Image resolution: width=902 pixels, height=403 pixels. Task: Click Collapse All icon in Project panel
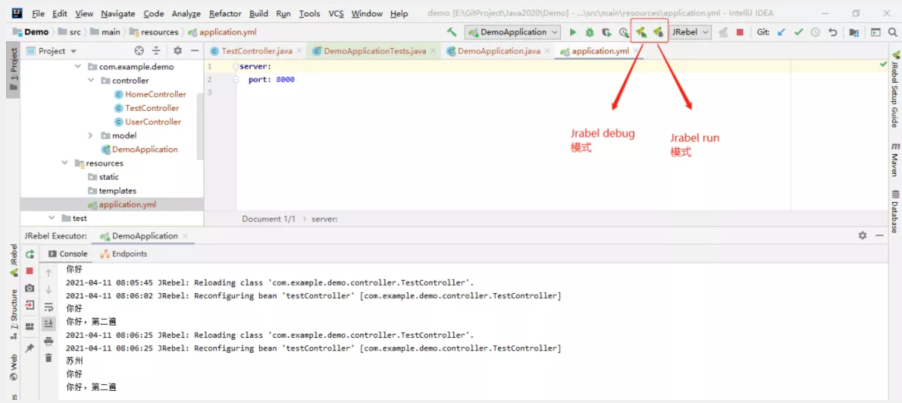(x=156, y=51)
